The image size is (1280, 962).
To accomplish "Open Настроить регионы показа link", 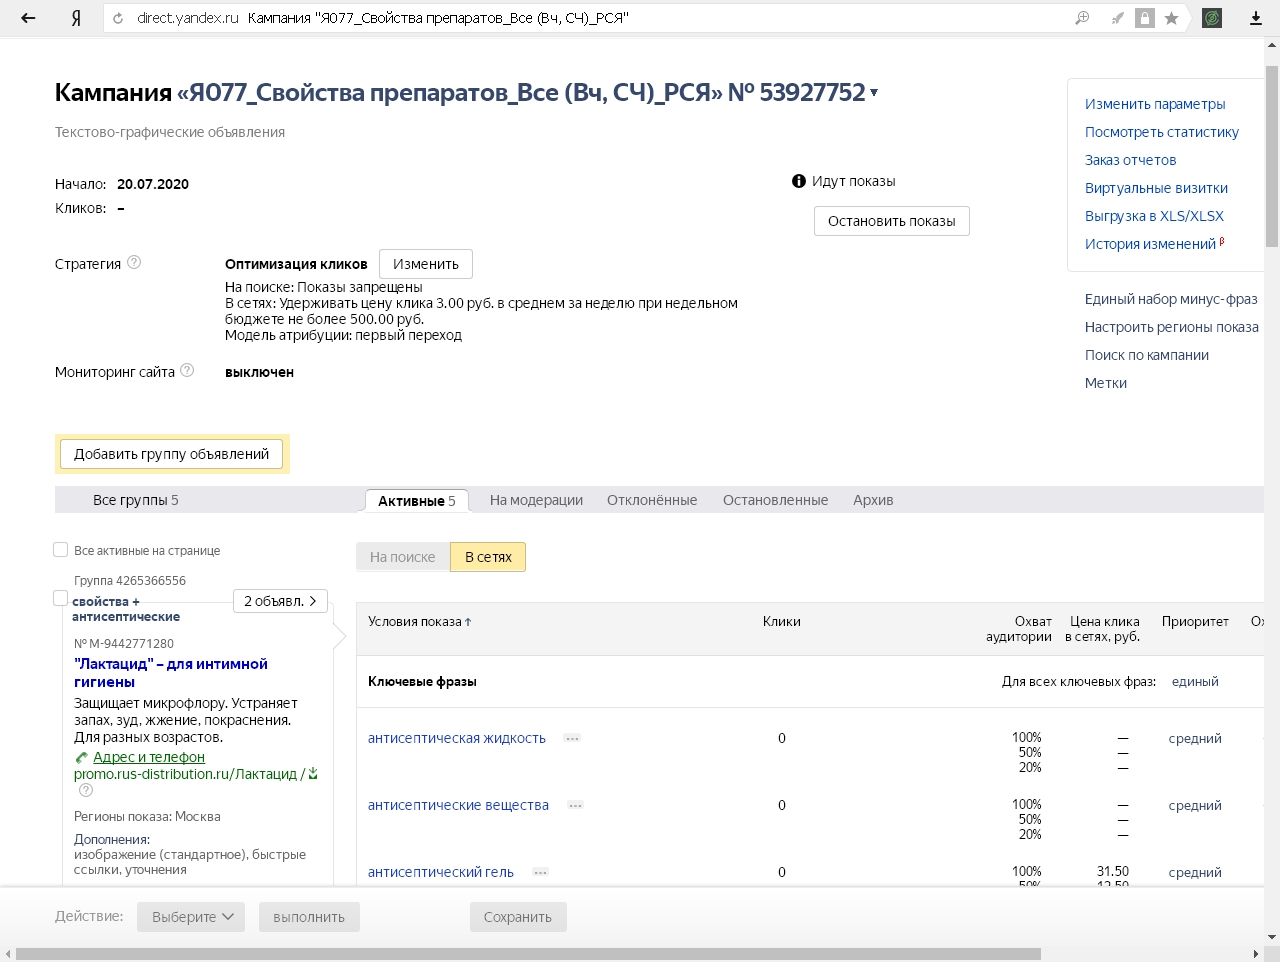I will [1172, 327].
